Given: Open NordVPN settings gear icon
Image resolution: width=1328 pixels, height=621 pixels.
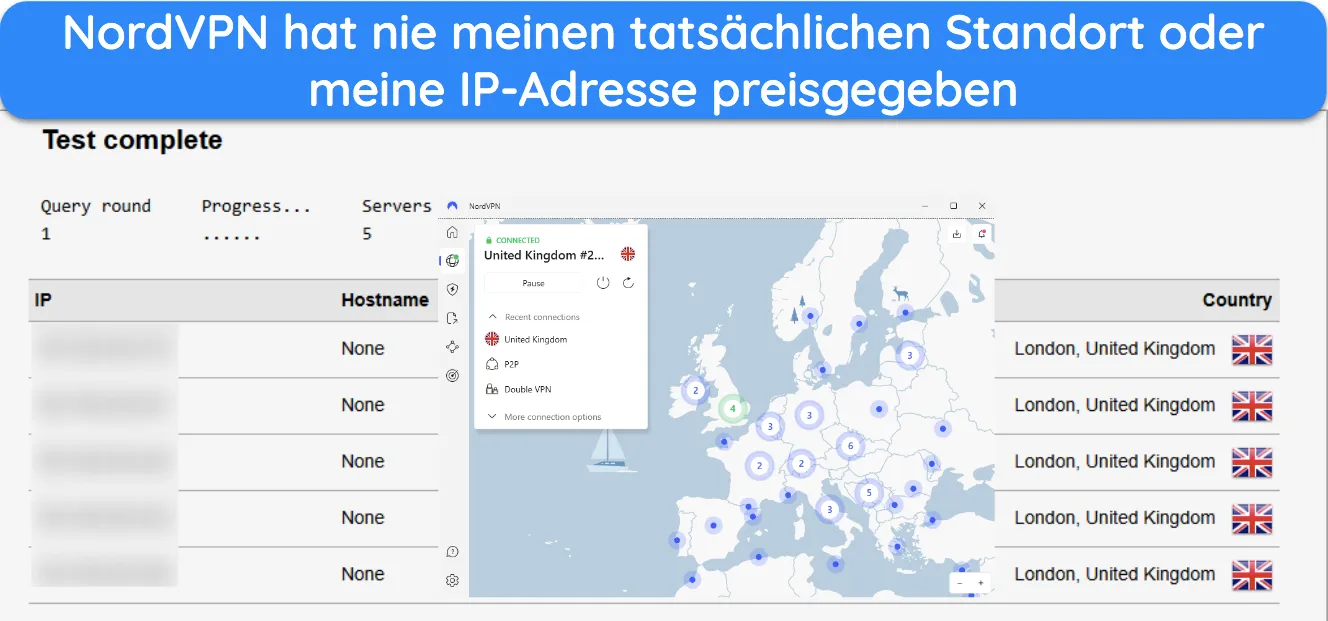Looking at the screenshot, I should pos(452,580).
